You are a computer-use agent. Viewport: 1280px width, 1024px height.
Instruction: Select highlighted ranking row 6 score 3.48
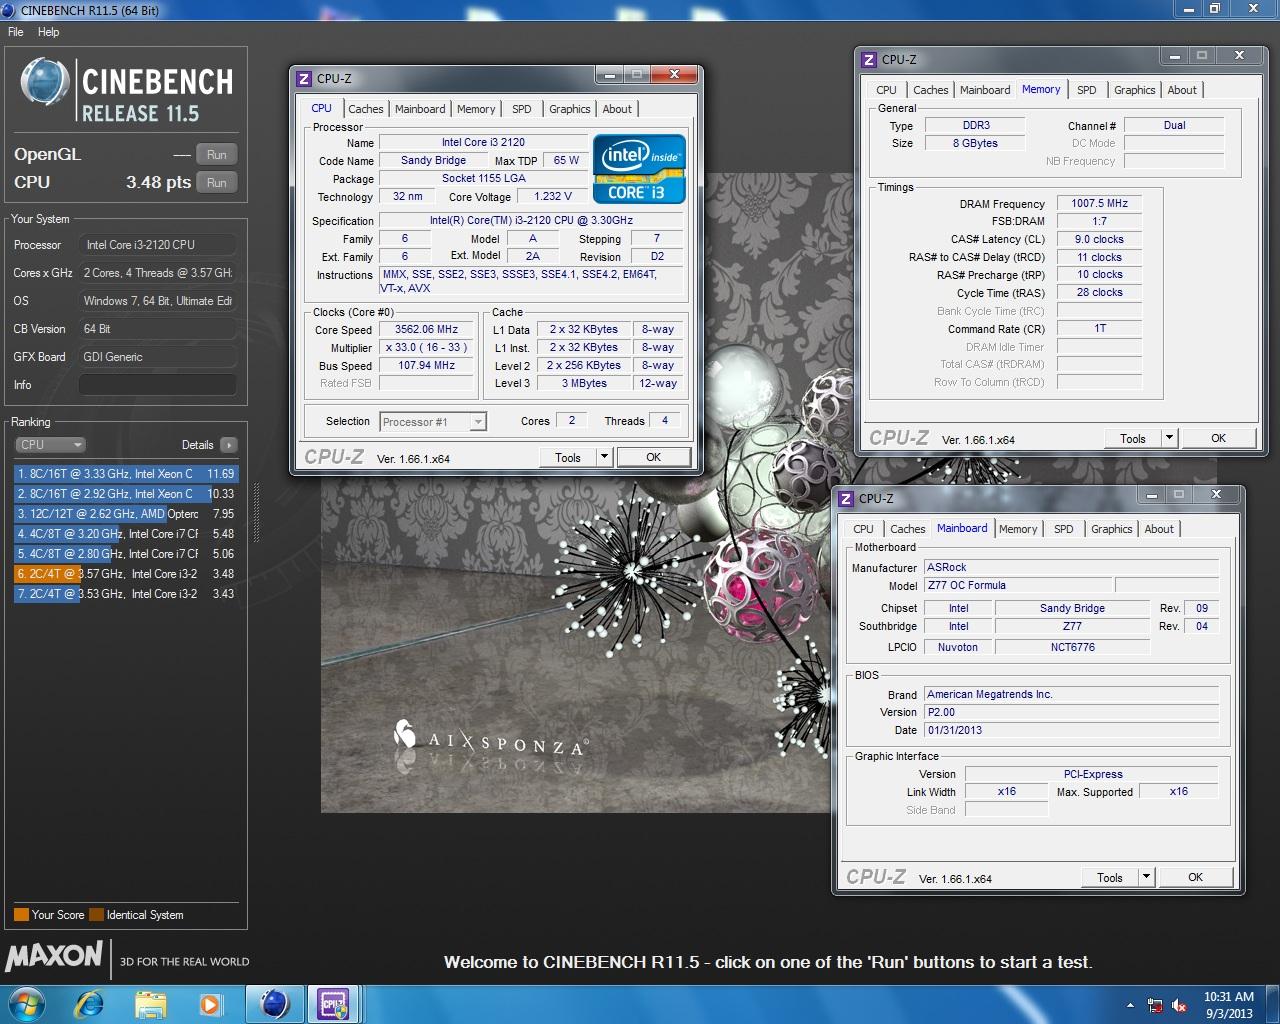point(126,574)
